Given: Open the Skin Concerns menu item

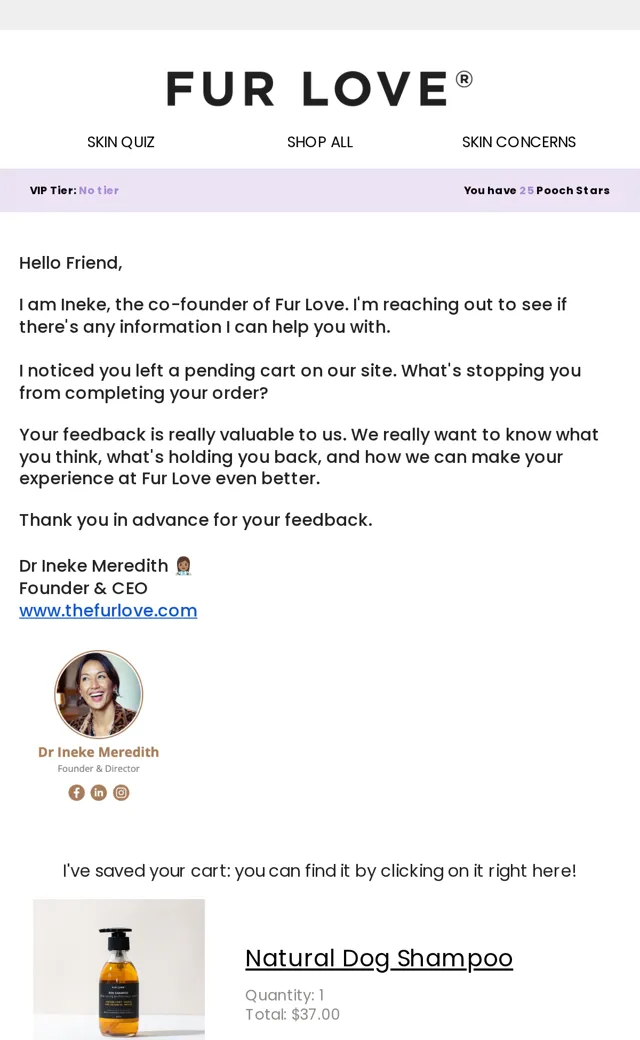Looking at the screenshot, I should (519, 142).
